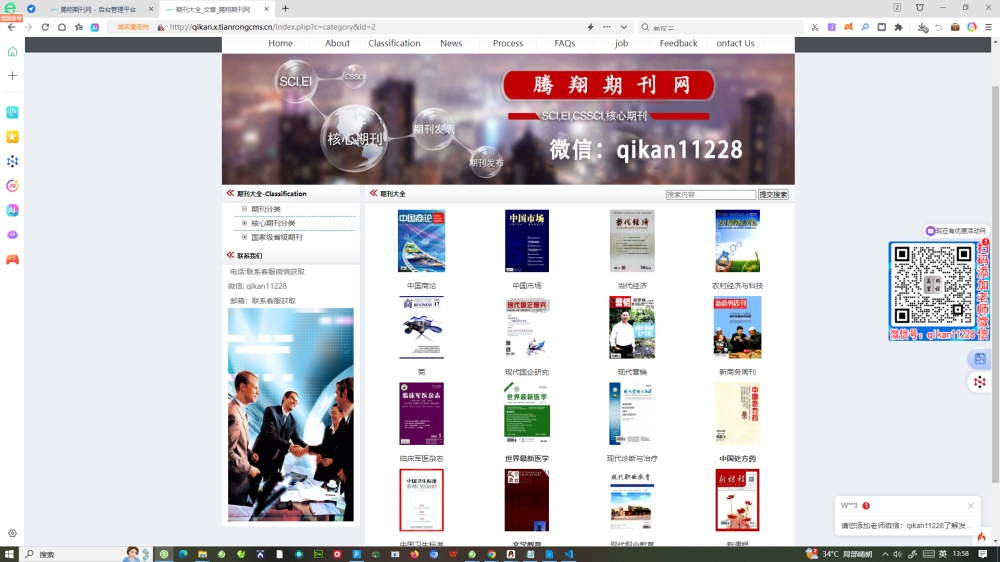The width and height of the screenshot is (1000, 562).
Task: Open the Home menu item
Action: click(x=280, y=43)
